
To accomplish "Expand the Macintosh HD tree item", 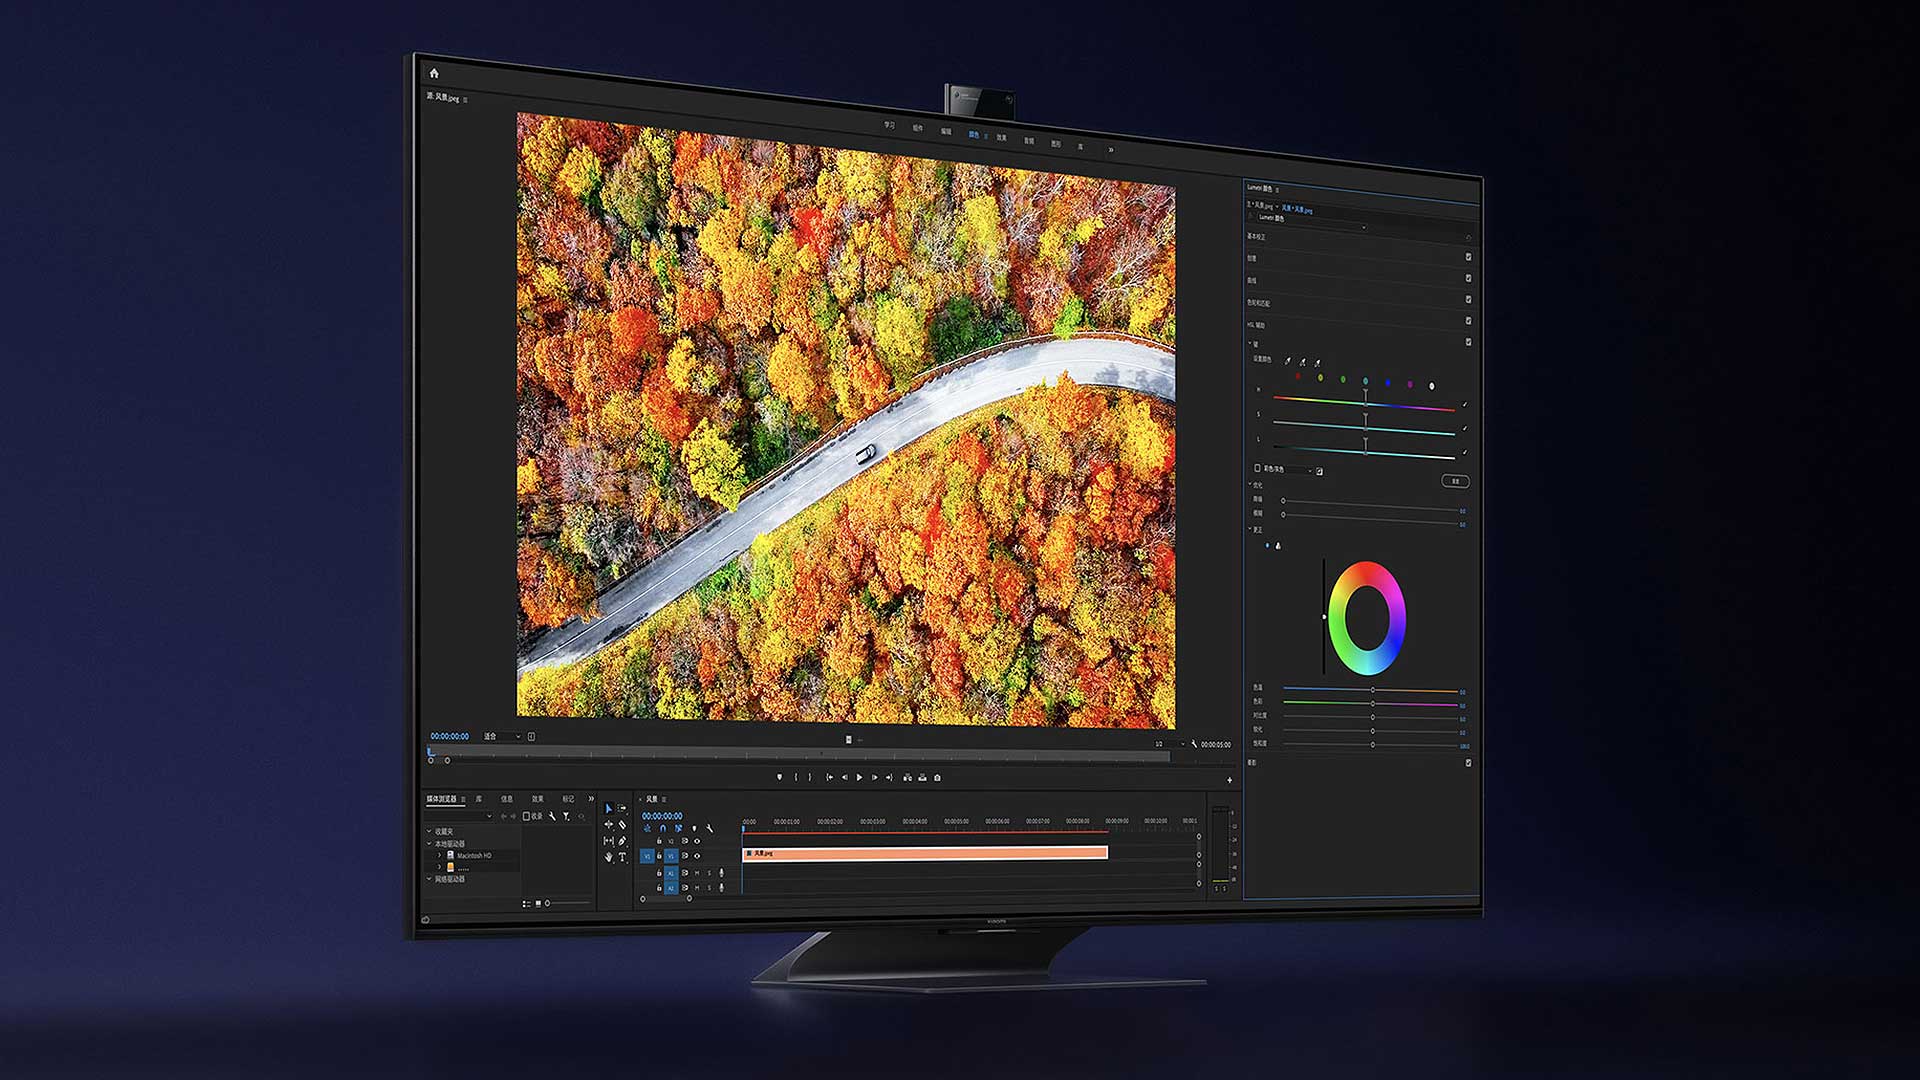I will point(439,856).
